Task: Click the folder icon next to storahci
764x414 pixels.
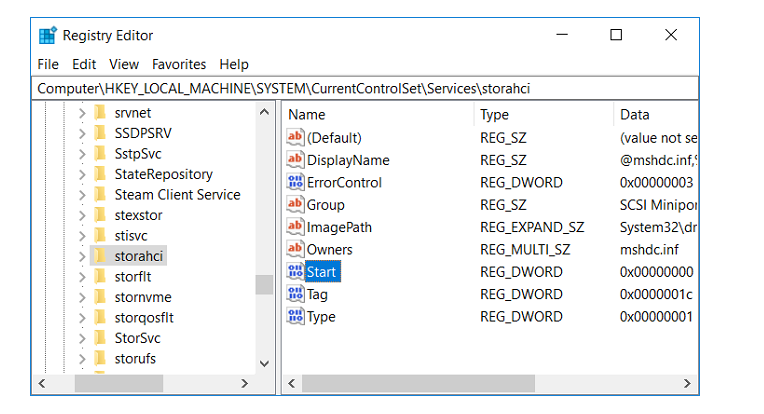Action: (x=100, y=256)
